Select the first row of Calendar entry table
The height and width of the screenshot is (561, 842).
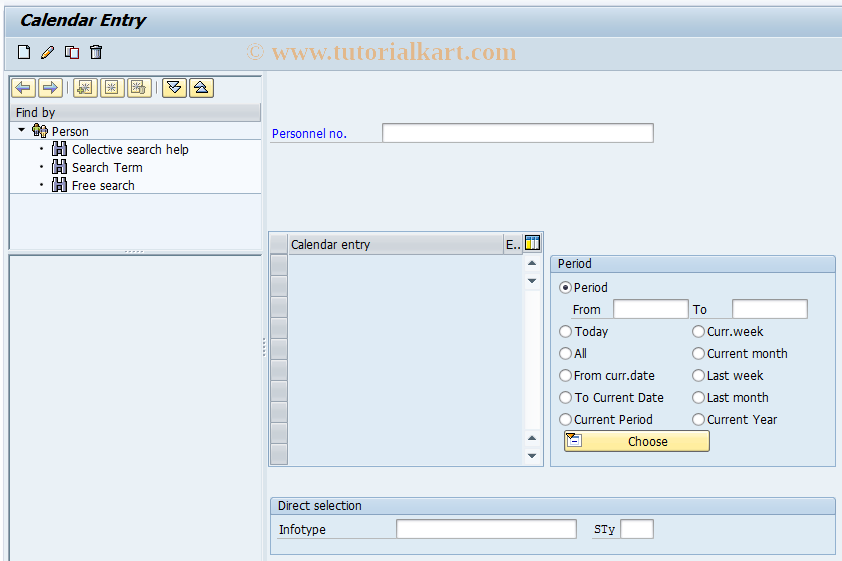[x=279, y=265]
